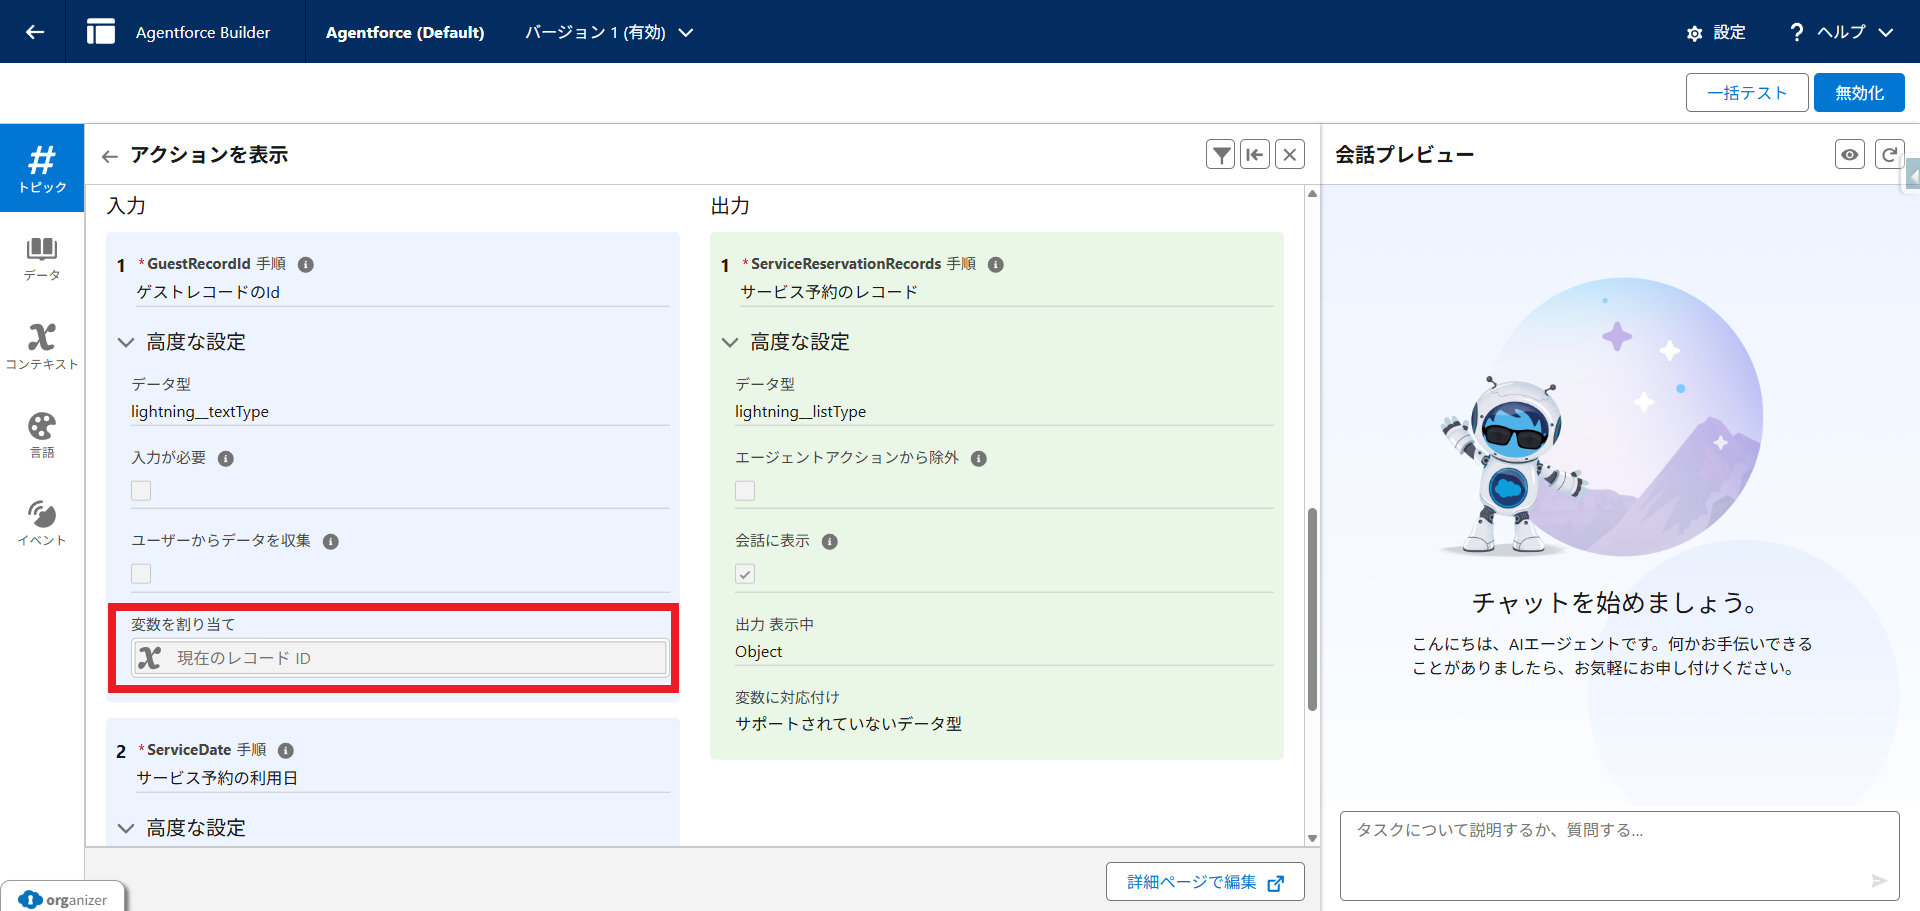Toggle the 会話に表示 checkbox
Image resolution: width=1920 pixels, height=911 pixels.
[745, 574]
